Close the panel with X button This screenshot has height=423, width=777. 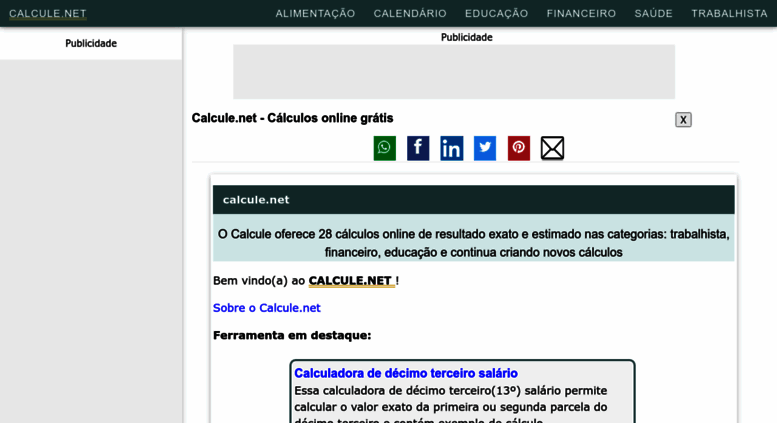click(x=683, y=119)
